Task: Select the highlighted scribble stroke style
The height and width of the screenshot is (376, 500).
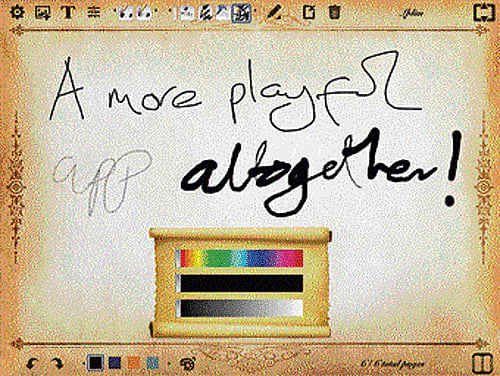Action: pos(241,13)
